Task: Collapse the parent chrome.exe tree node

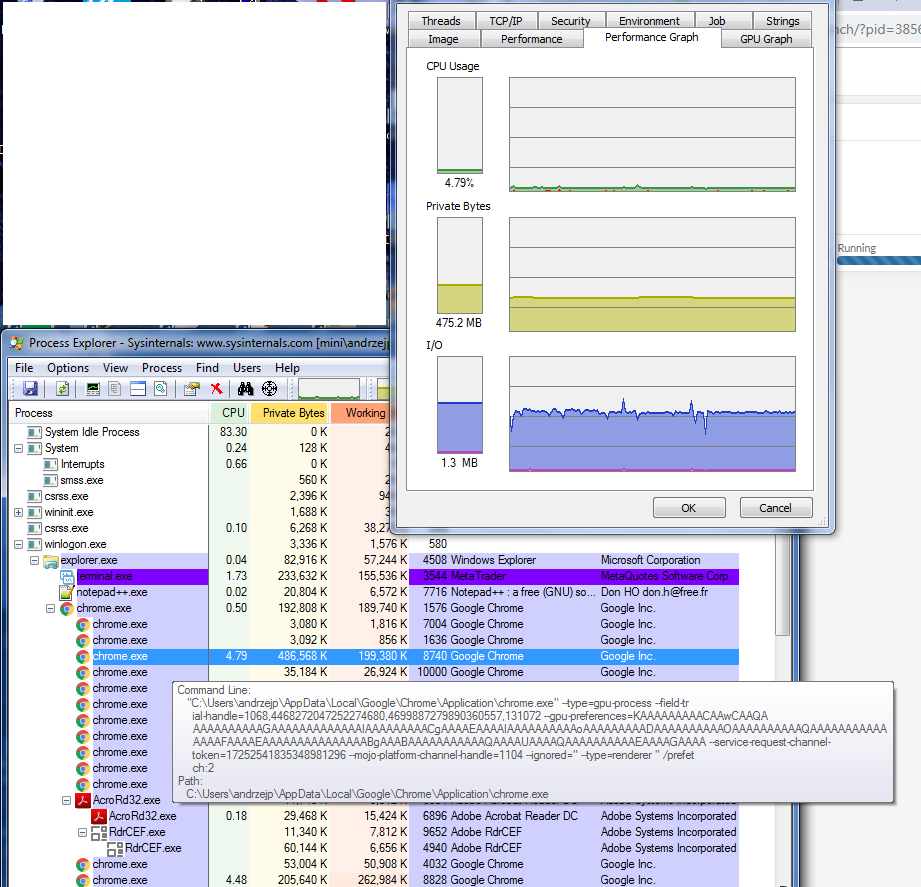Action: coord(51,609)
